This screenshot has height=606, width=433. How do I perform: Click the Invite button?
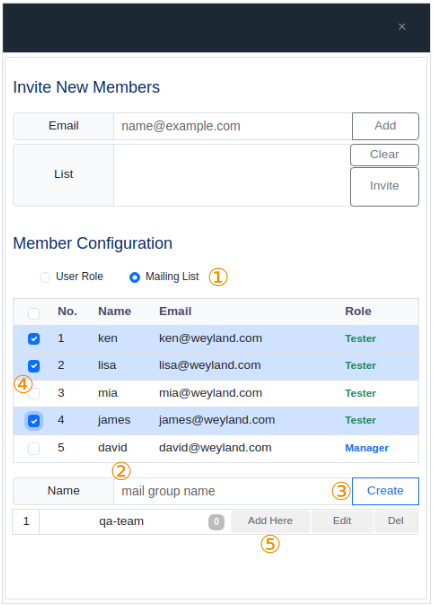click(384, 187)
